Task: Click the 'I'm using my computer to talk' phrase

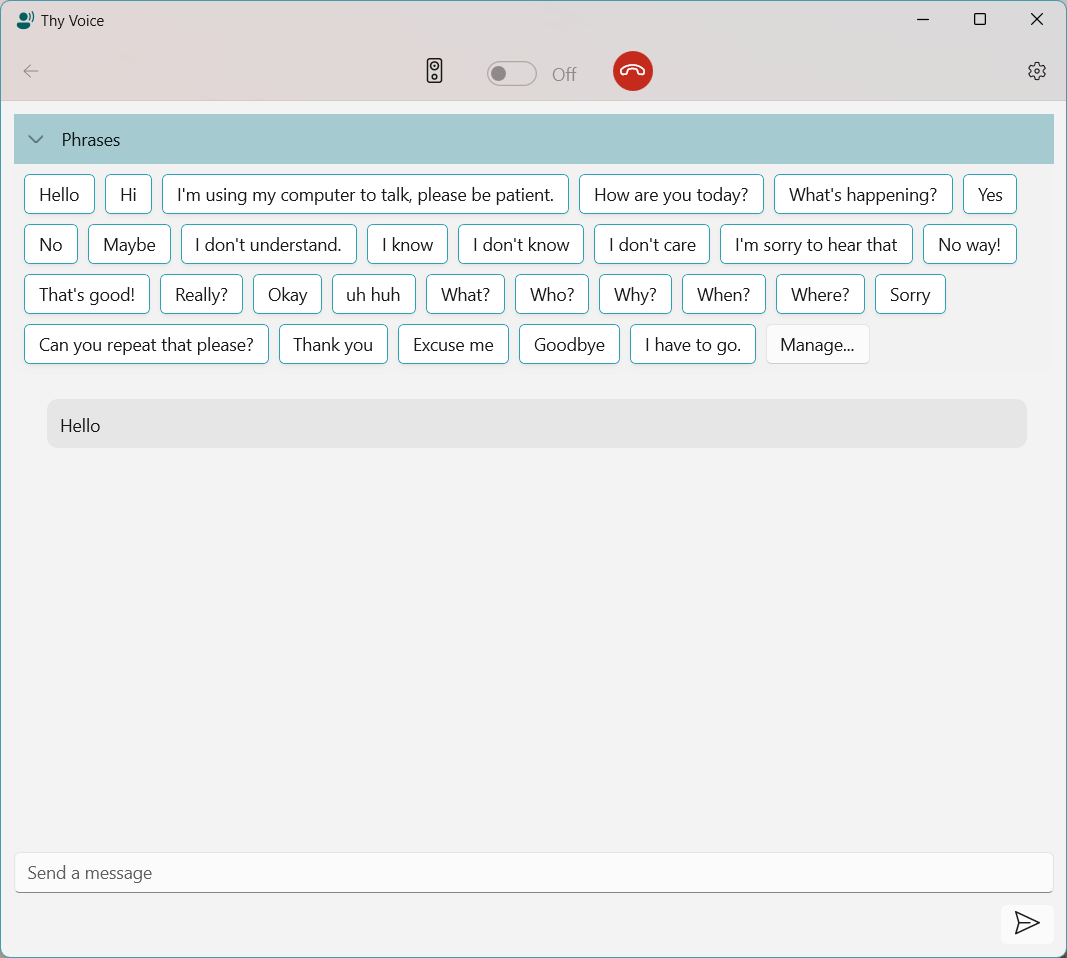Action: pyautogui.click(x=366, y=194)
